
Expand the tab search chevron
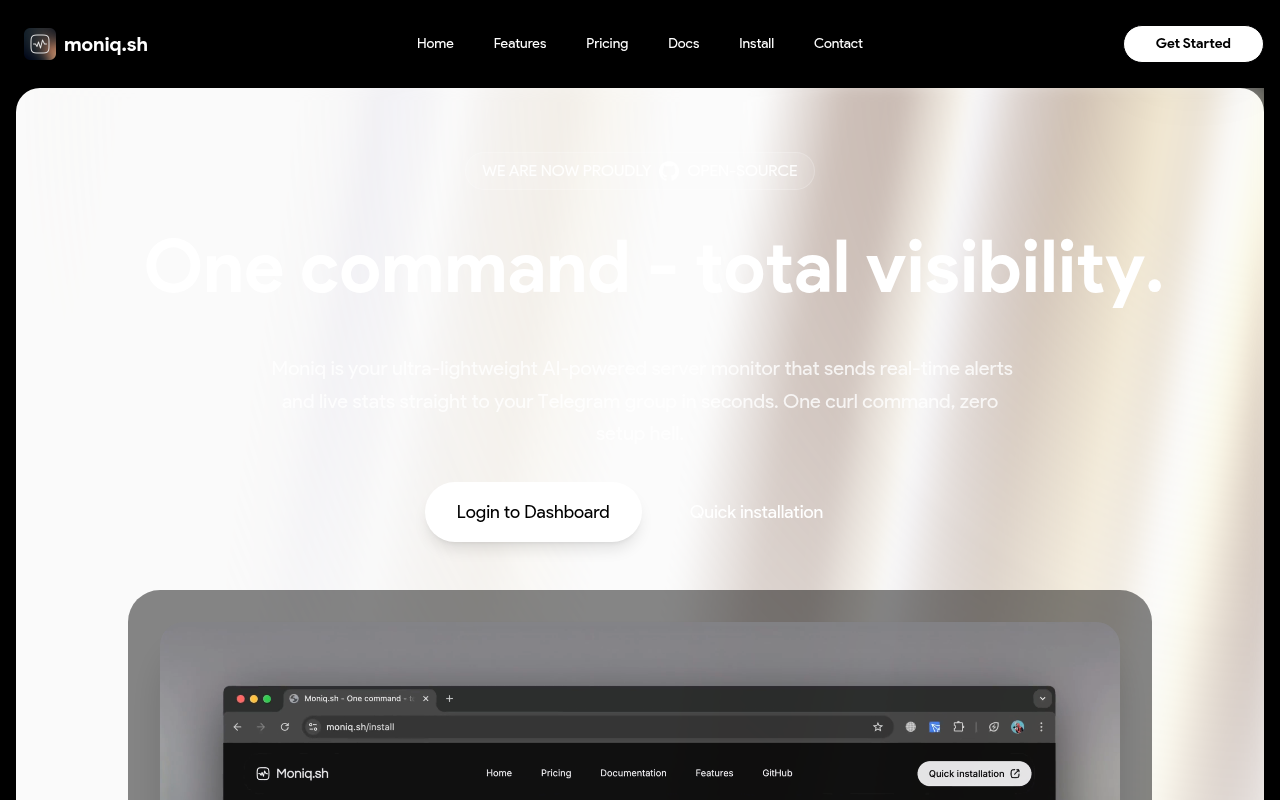1042,698
